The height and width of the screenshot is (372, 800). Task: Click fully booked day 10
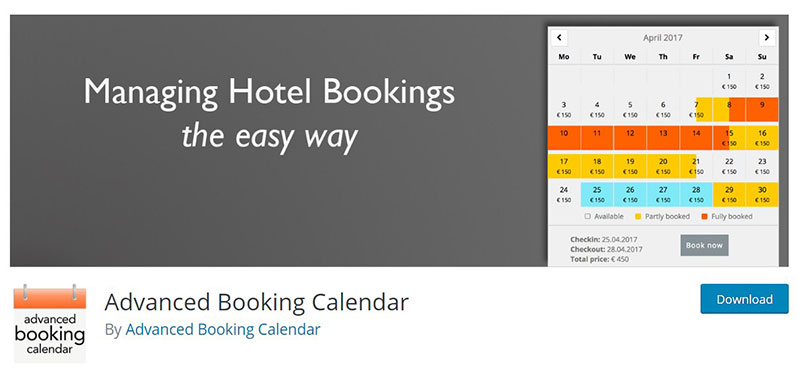[564, 138]
